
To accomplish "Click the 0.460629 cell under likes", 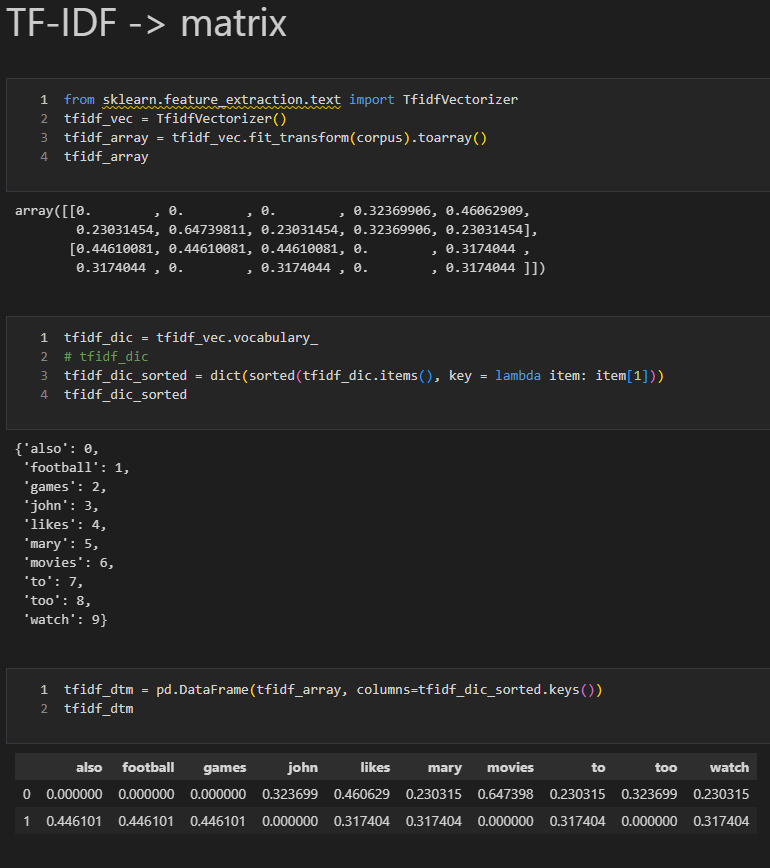I will tap(361, 794).
